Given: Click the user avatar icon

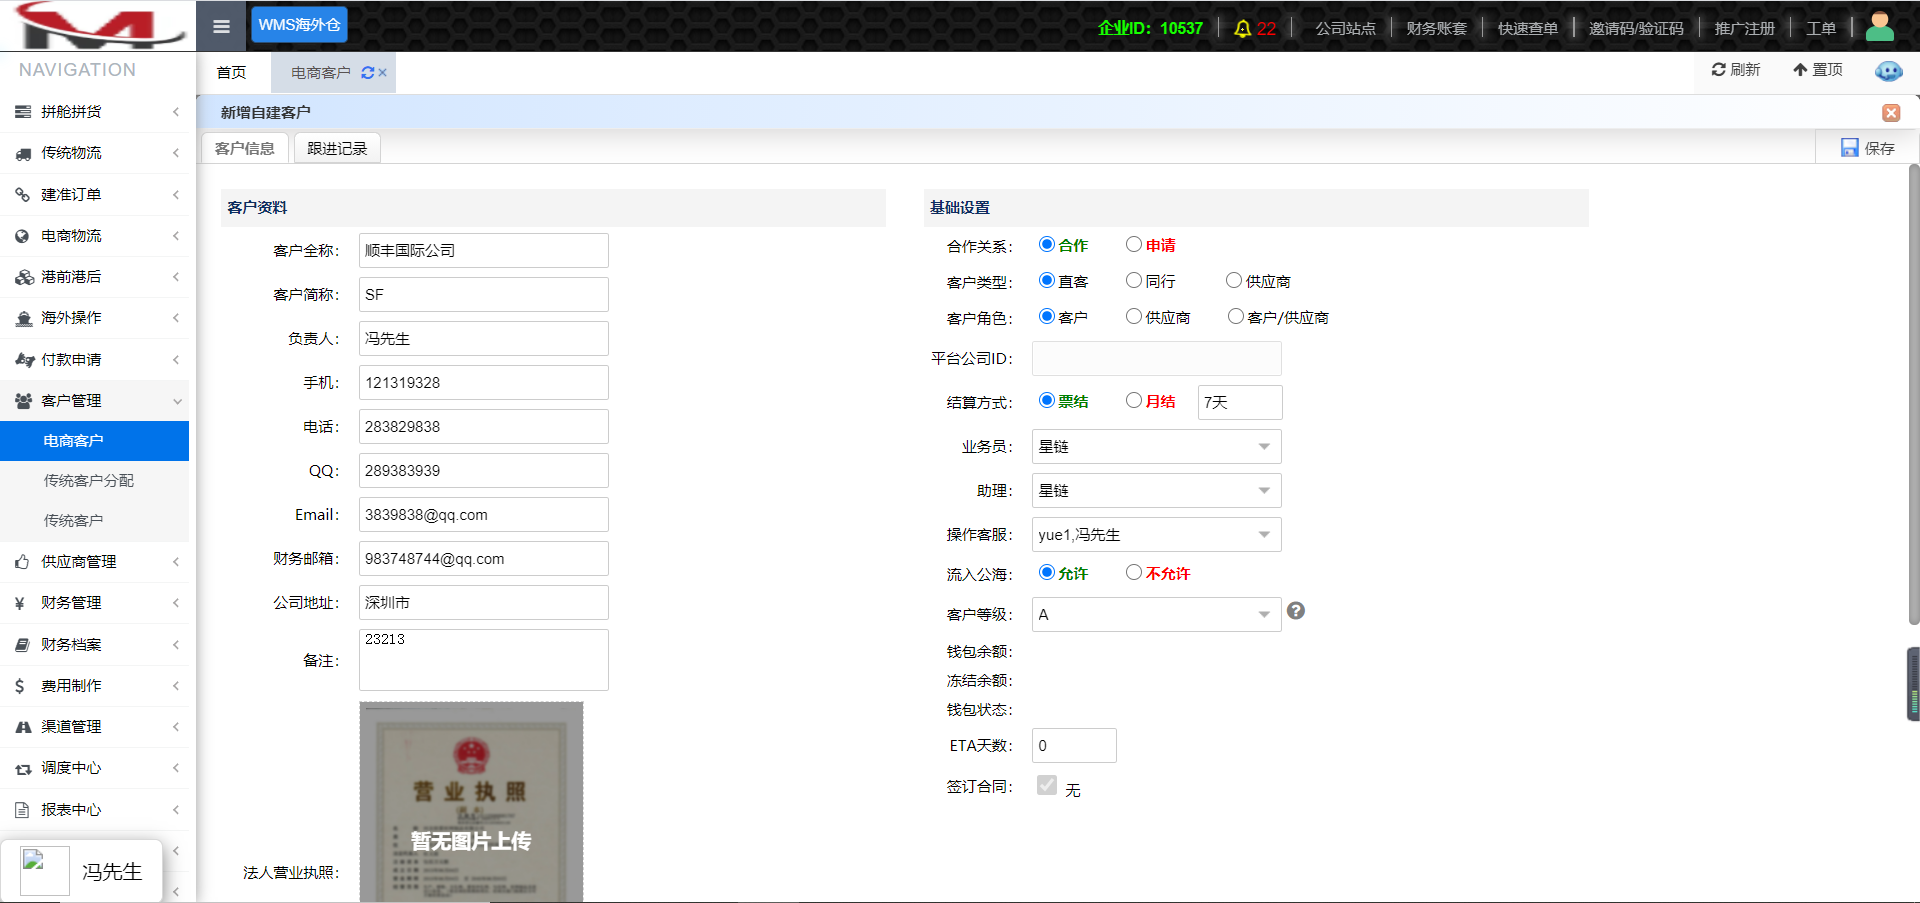Looking at the screenshot, I should coord(1879,26).
